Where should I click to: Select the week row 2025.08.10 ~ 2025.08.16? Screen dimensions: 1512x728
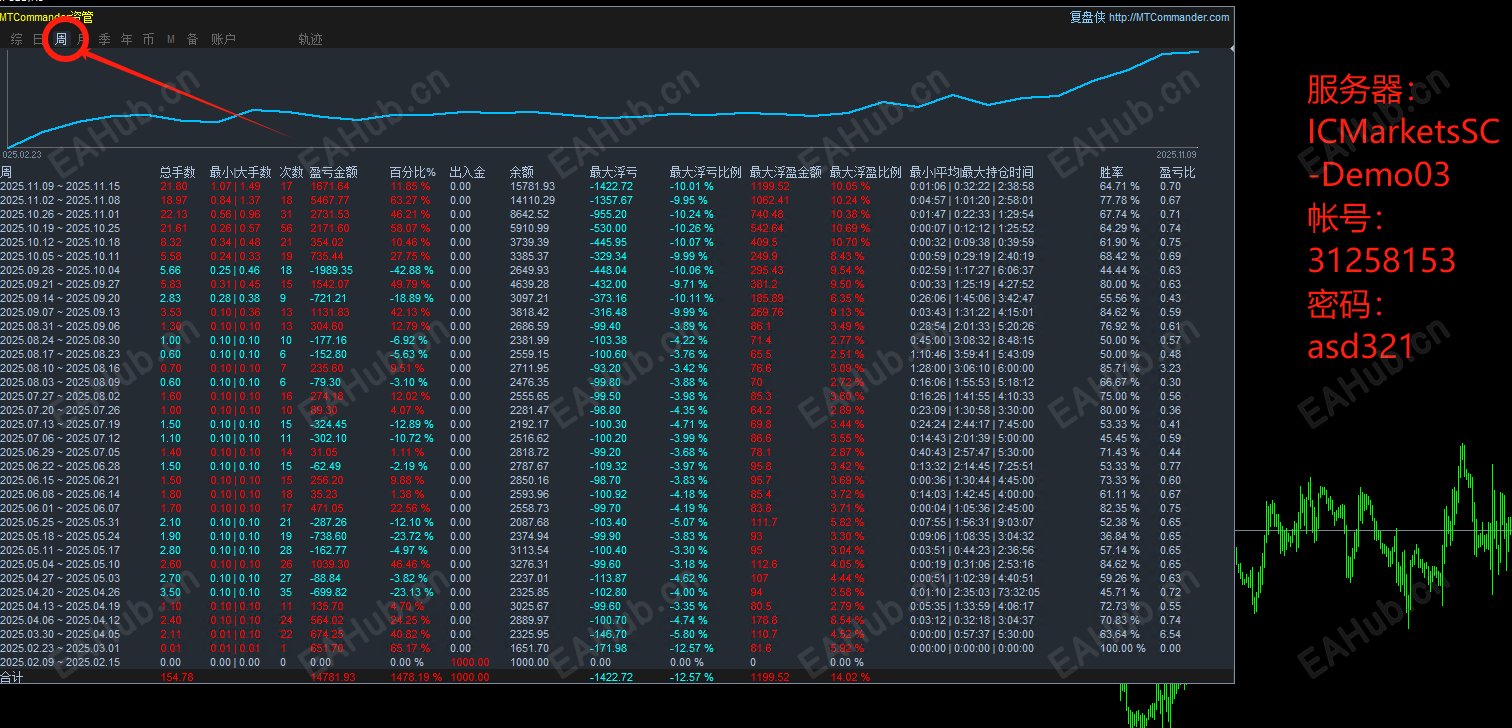tap(616, 368)
